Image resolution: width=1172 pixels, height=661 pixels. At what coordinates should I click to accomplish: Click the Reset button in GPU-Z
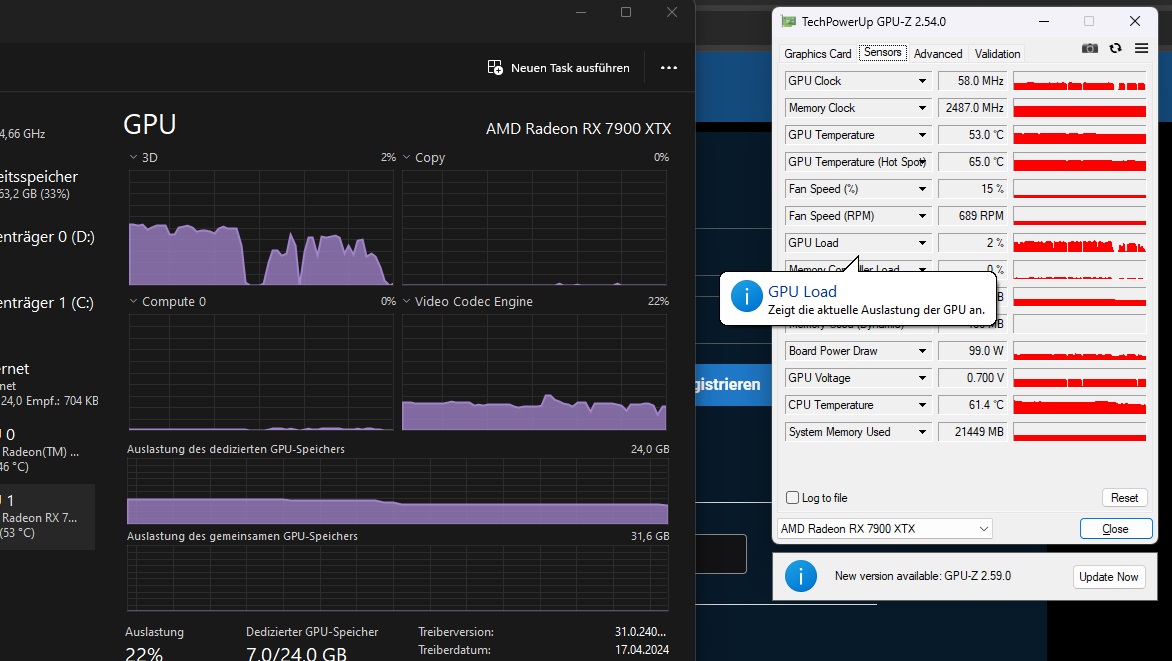1124,498
